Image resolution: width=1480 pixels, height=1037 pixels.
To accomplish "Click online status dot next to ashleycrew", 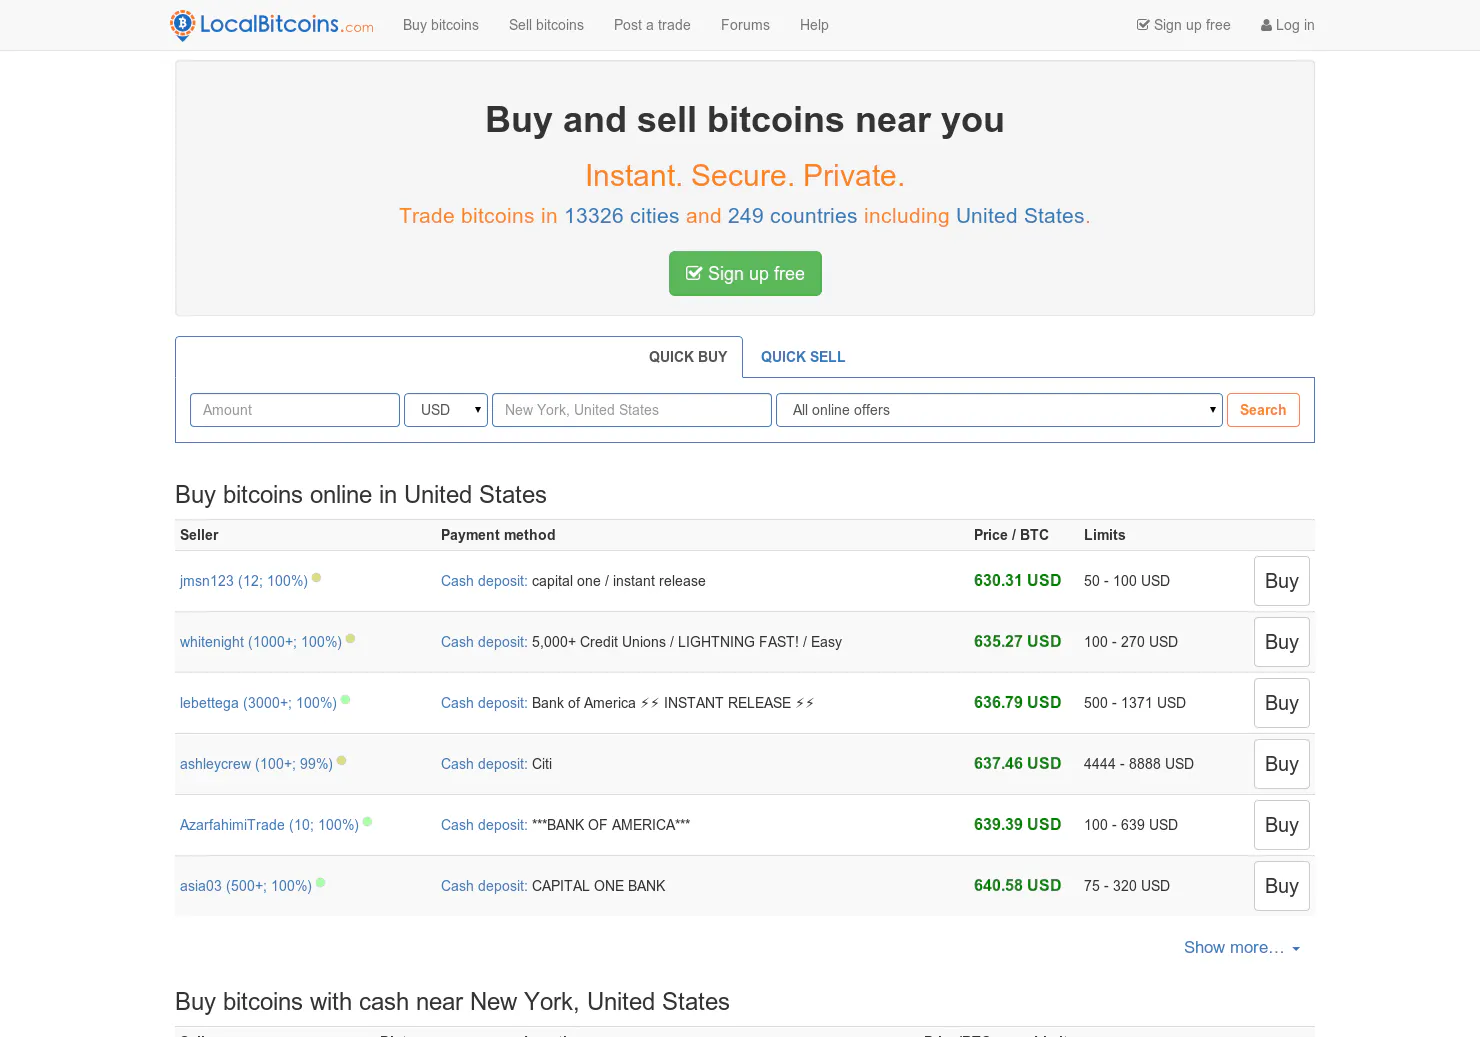I will click(x=341, y=760).
